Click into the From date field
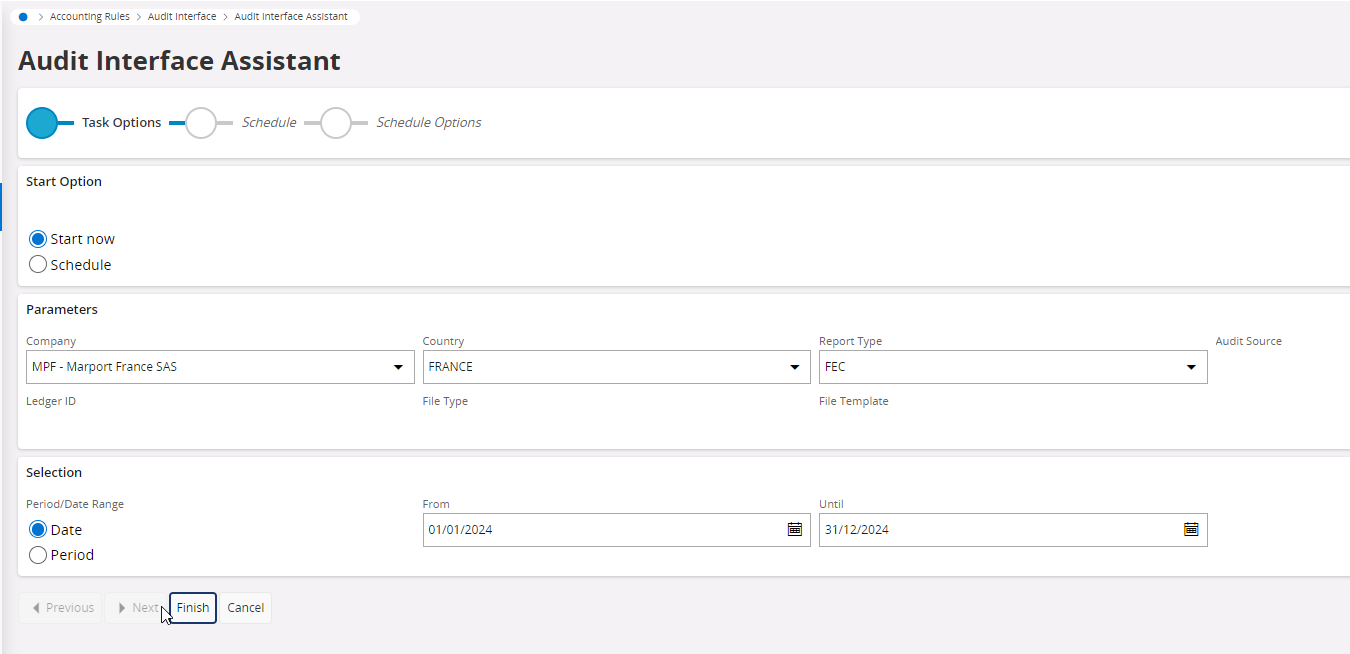Viewport: 1350px width, 654px height. 600,530
